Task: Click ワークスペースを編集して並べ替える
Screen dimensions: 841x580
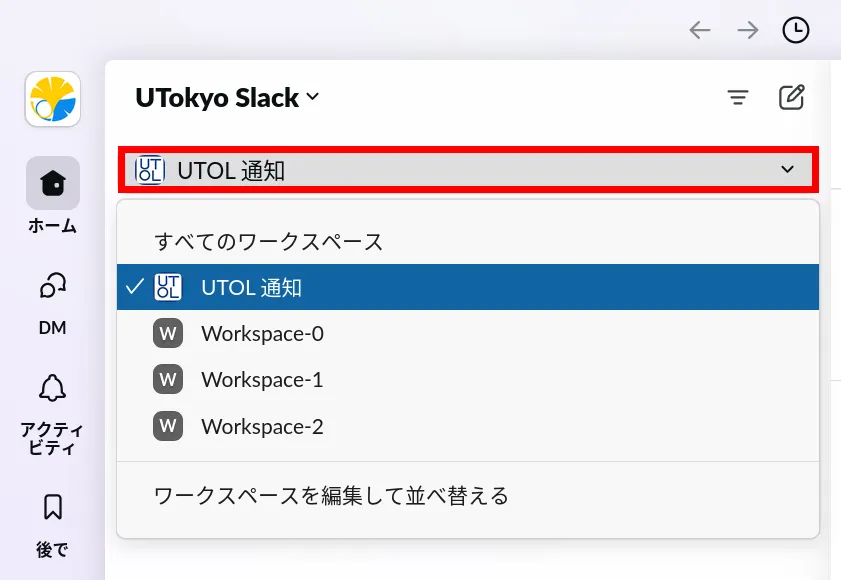Action: [331, 496]
